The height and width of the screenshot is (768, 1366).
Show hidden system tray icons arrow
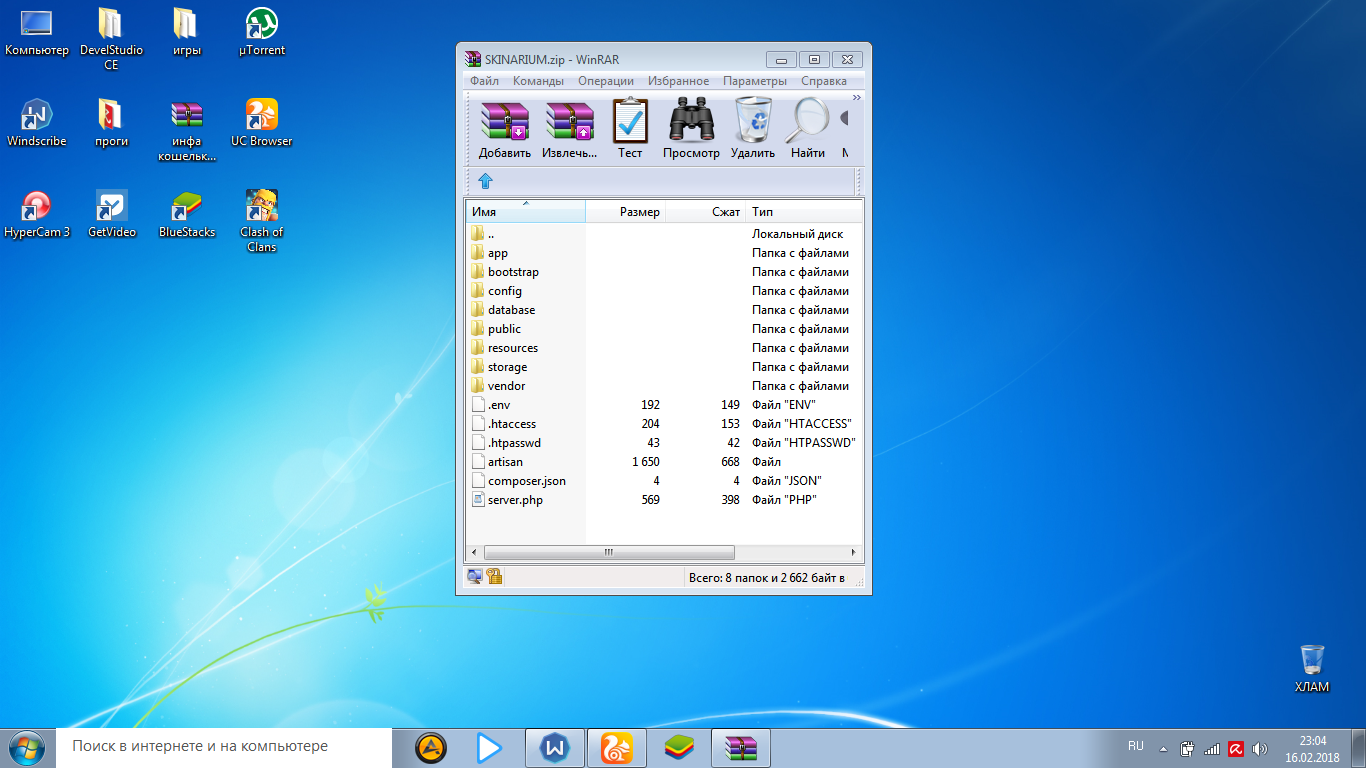pyautogui.click(x=1163, y=748)
